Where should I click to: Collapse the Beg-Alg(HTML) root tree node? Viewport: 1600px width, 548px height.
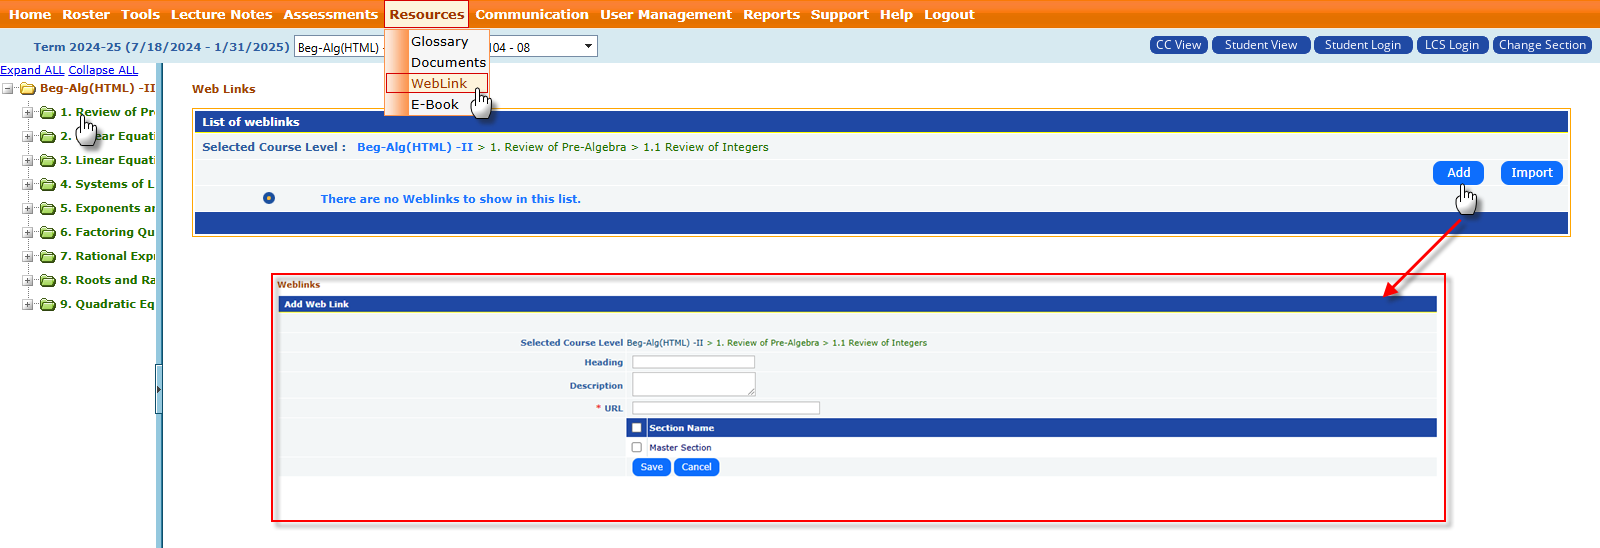coord(8,89)
